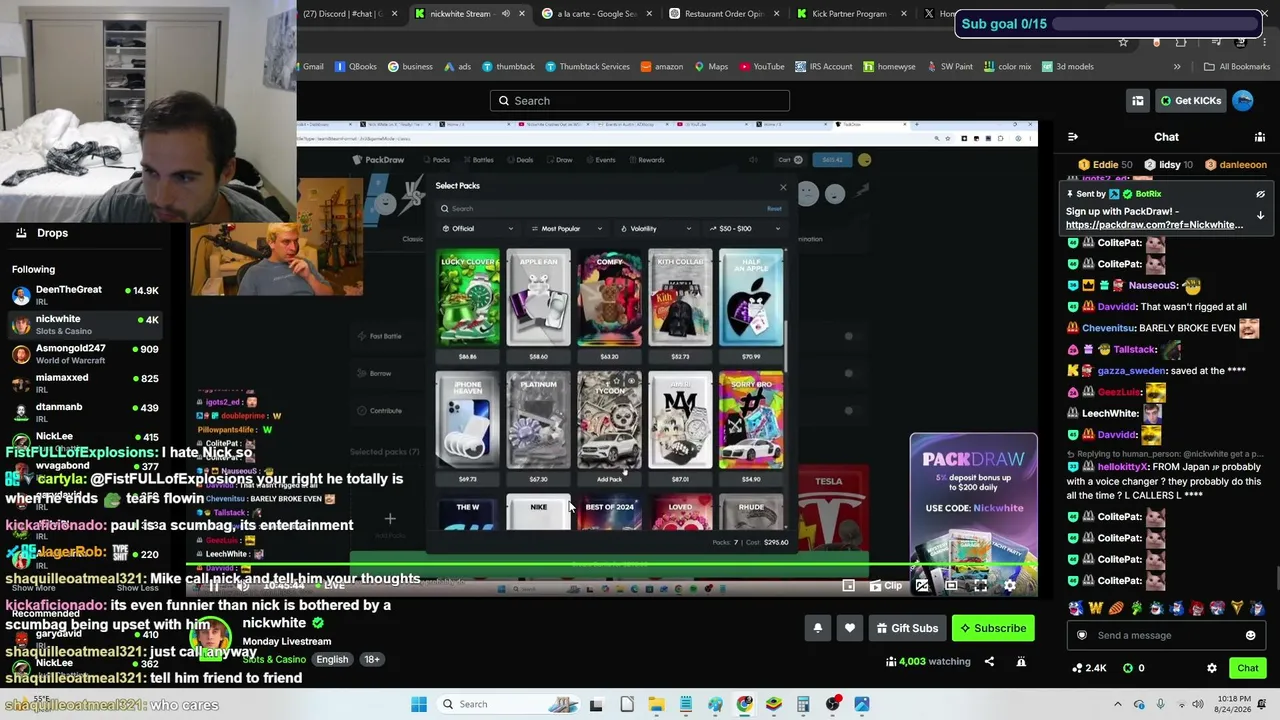Send the message with the Chat button
This screenshot has height=720, width=1280.
coord(1247,668)
